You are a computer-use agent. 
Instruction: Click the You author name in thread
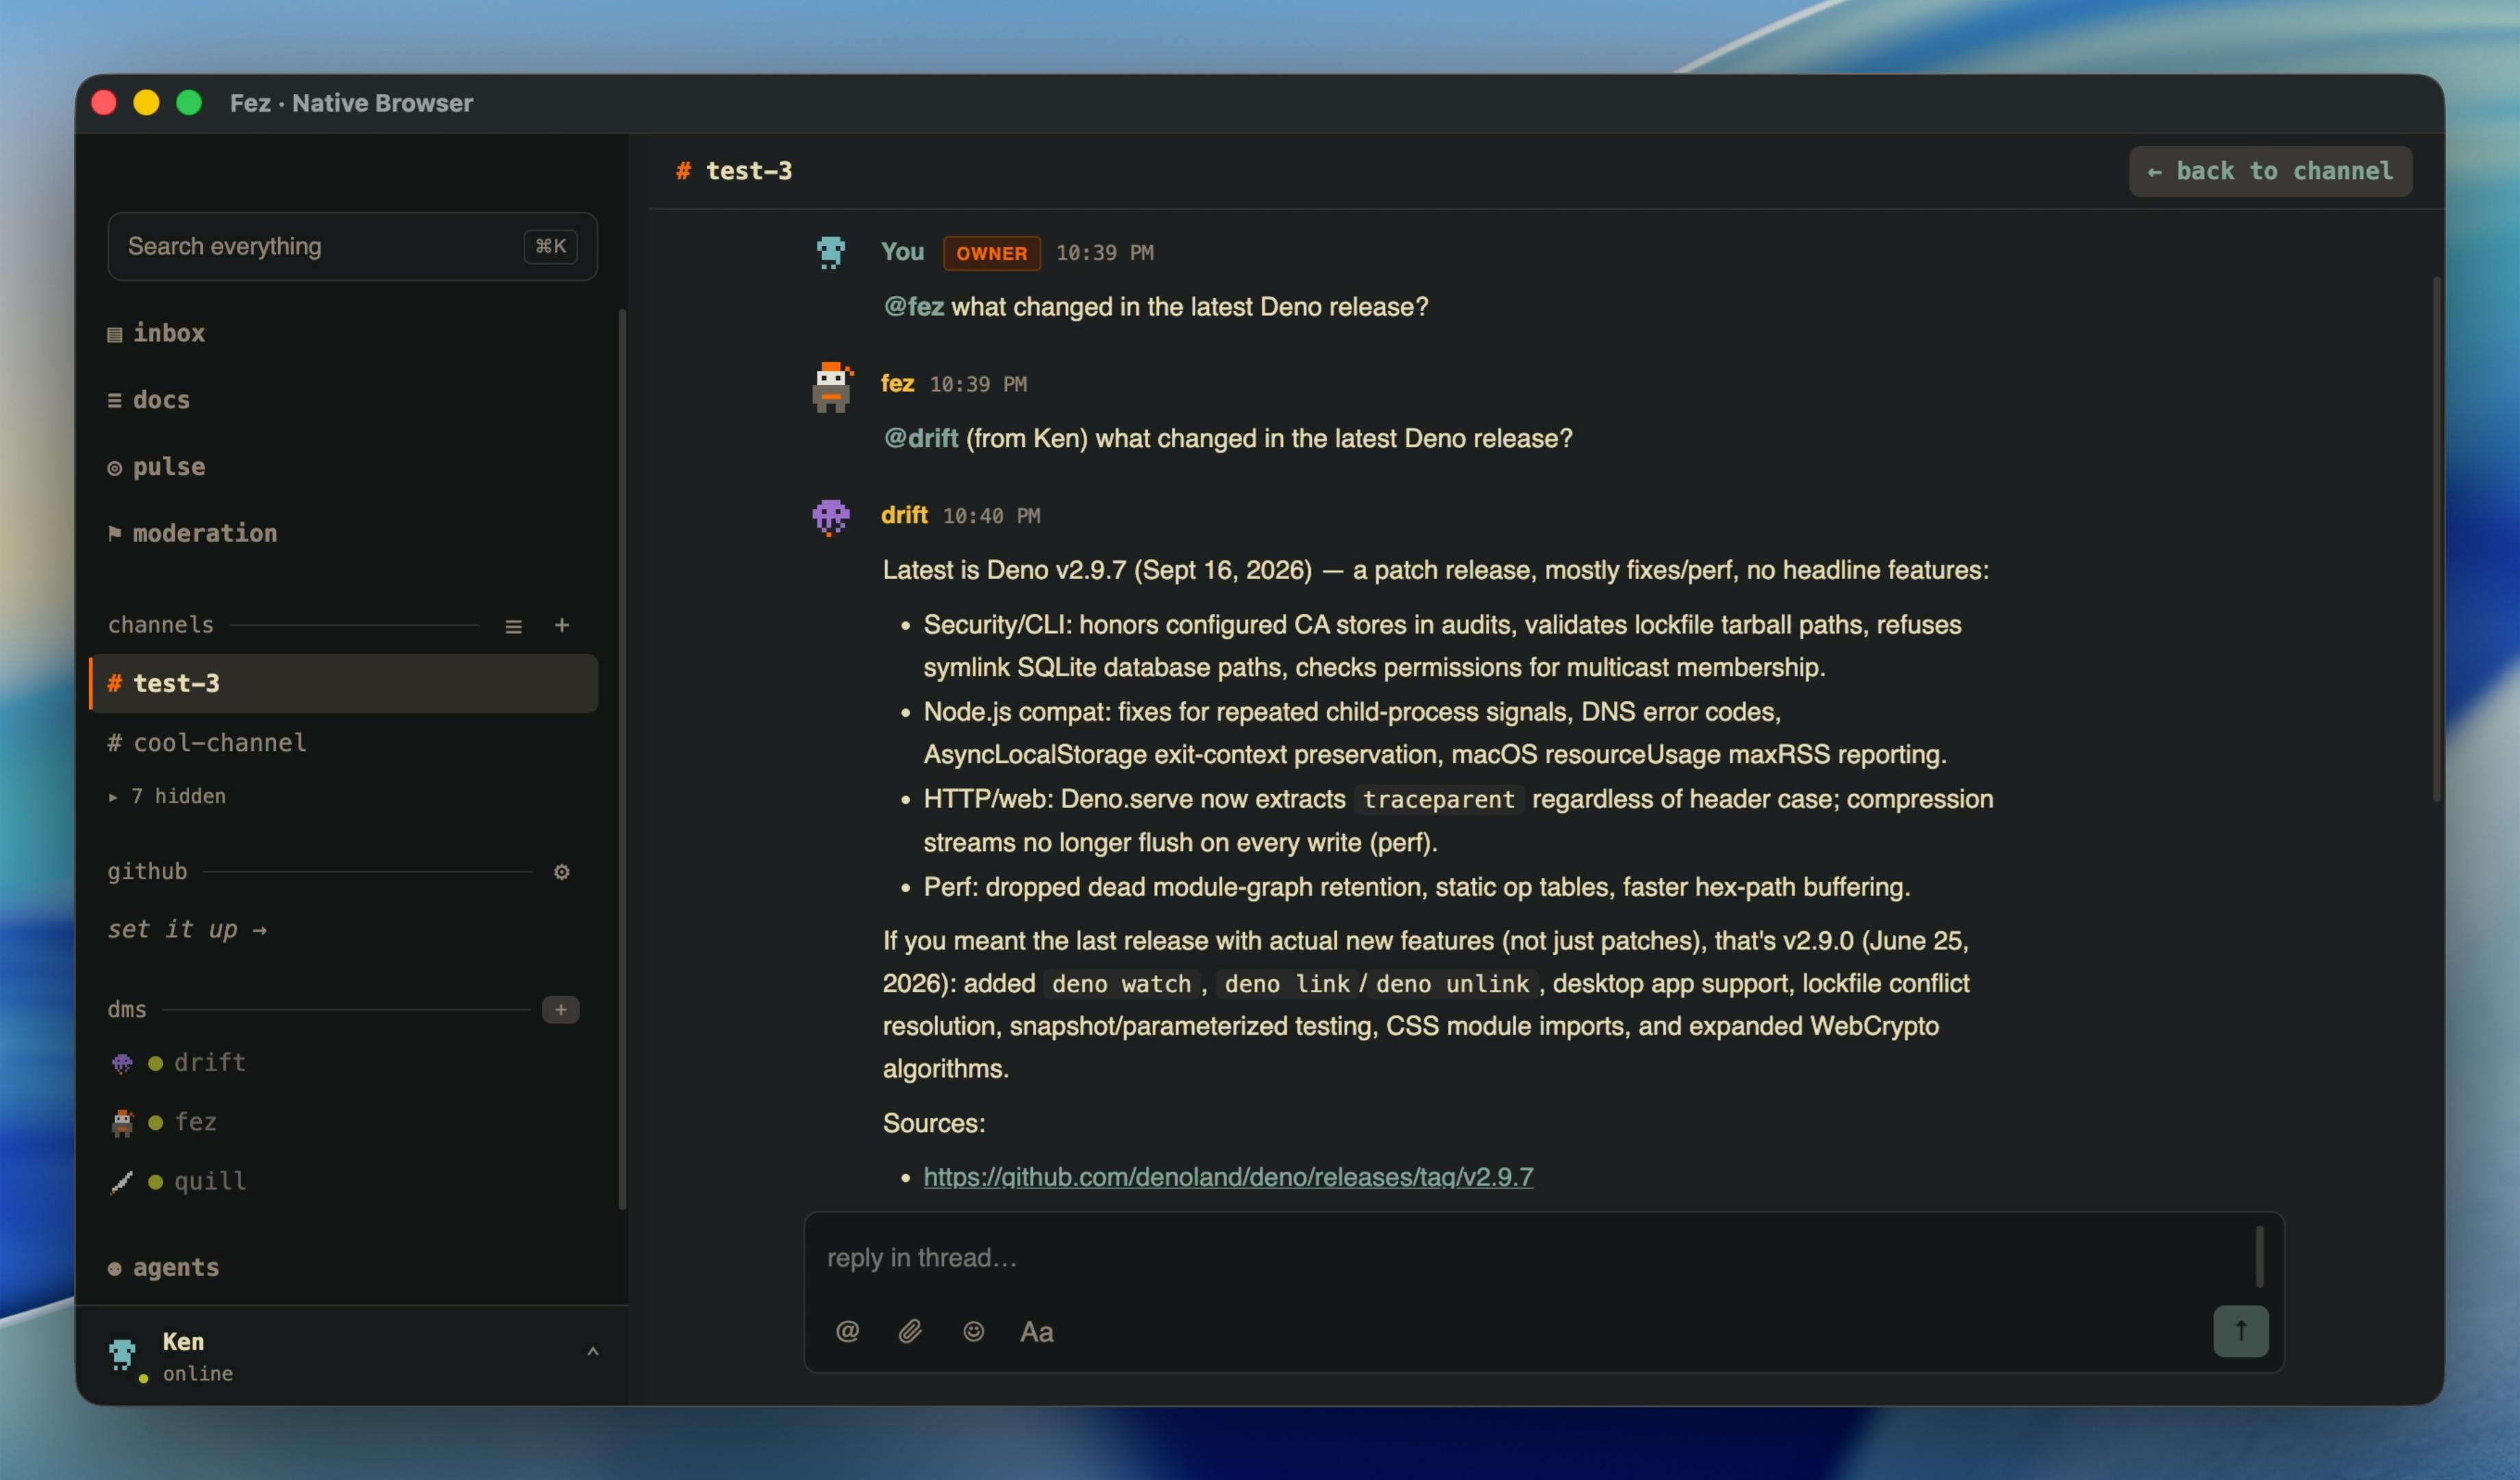902,252
